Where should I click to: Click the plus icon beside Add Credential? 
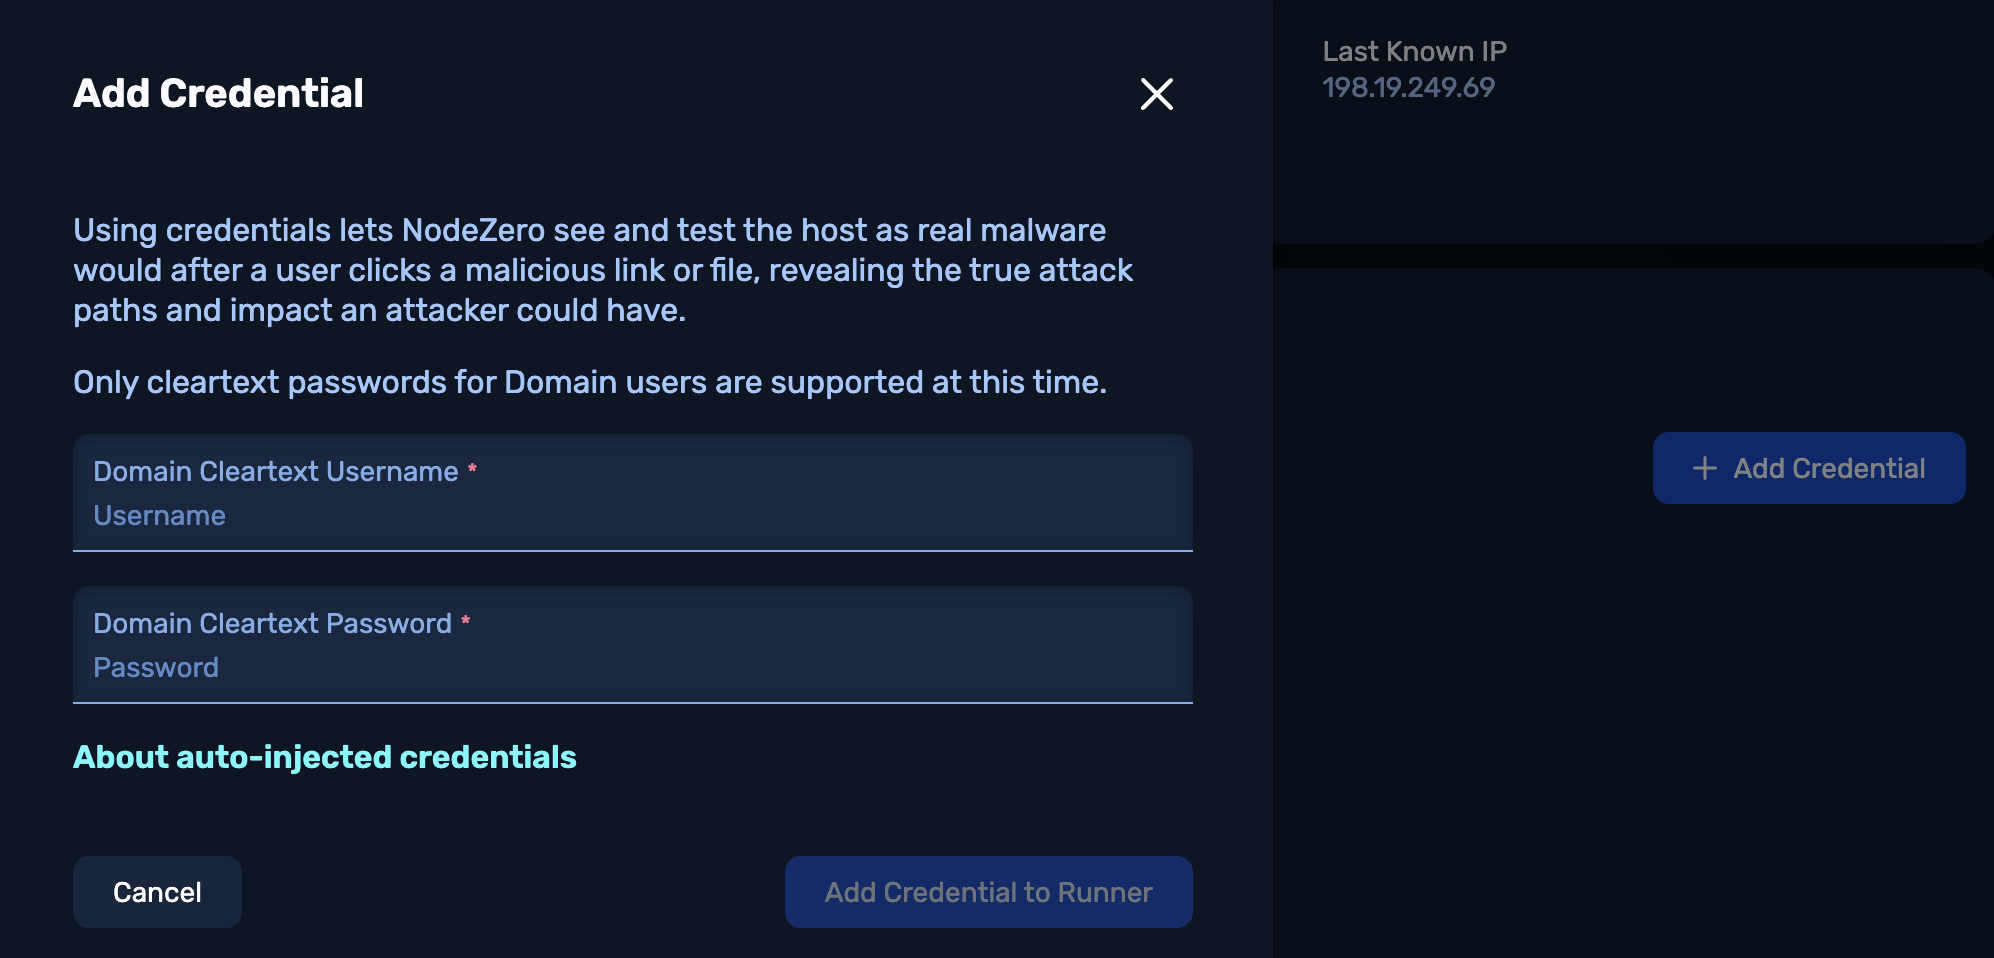tap(1704, 468)
